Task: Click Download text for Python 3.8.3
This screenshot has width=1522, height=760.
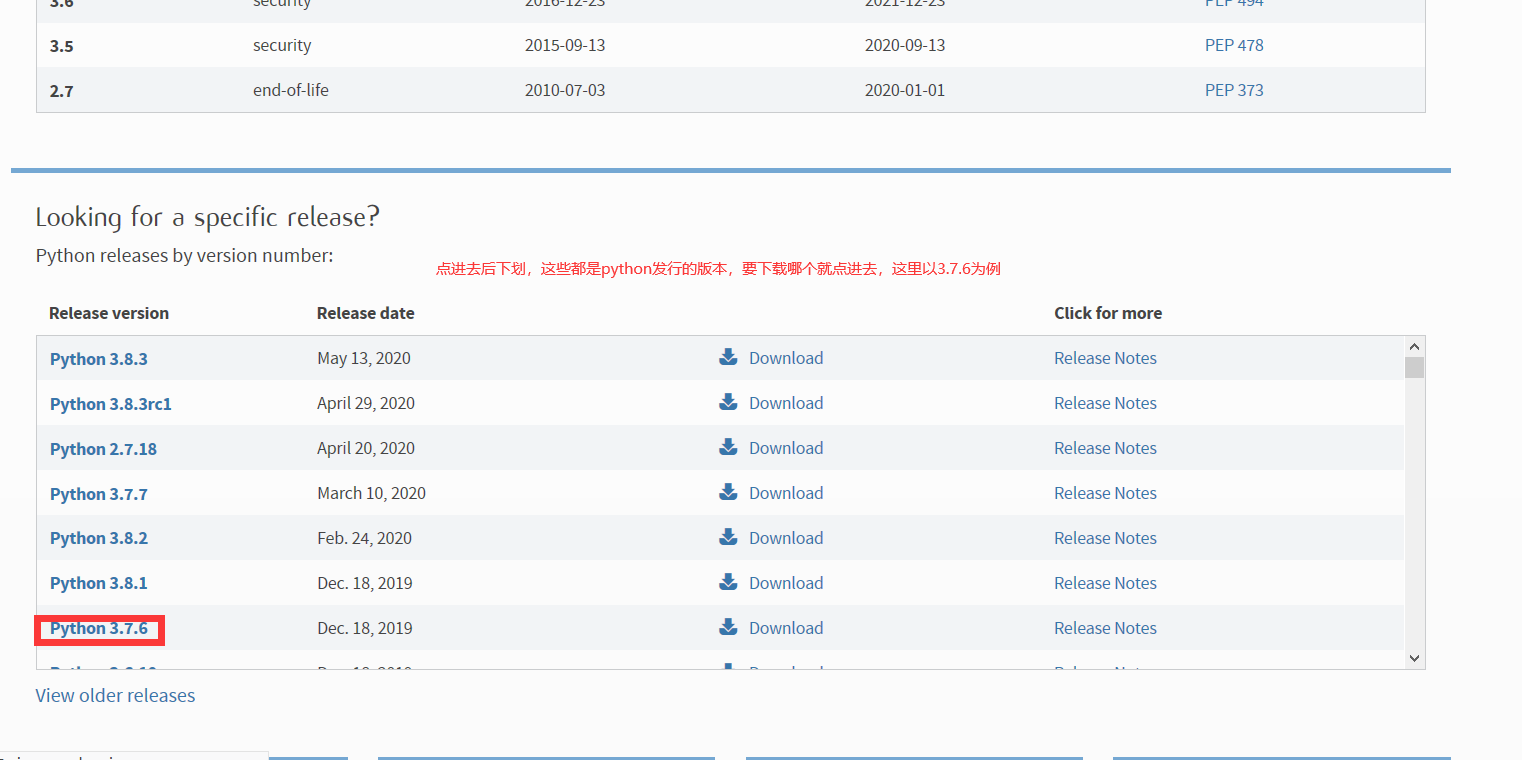Action: tap(786, 358)
